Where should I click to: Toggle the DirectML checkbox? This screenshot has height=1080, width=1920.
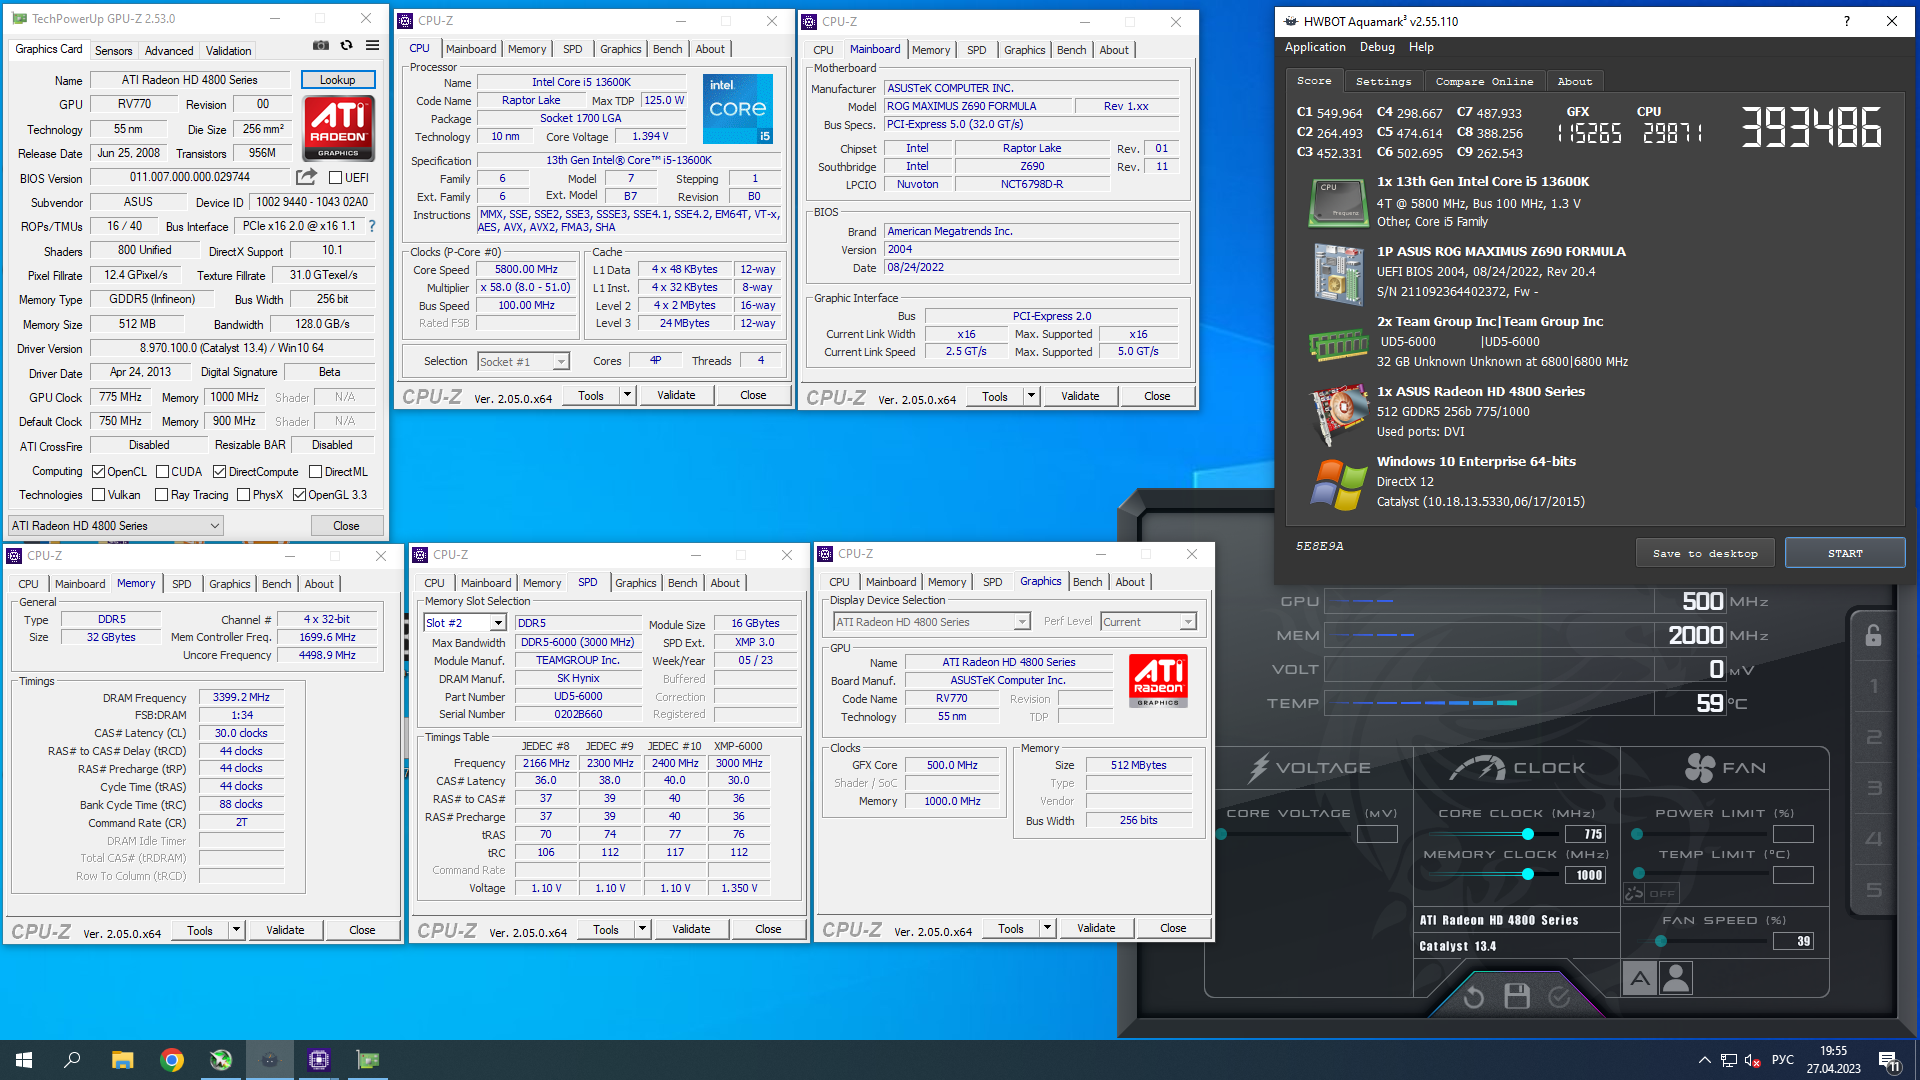point(315,472)
